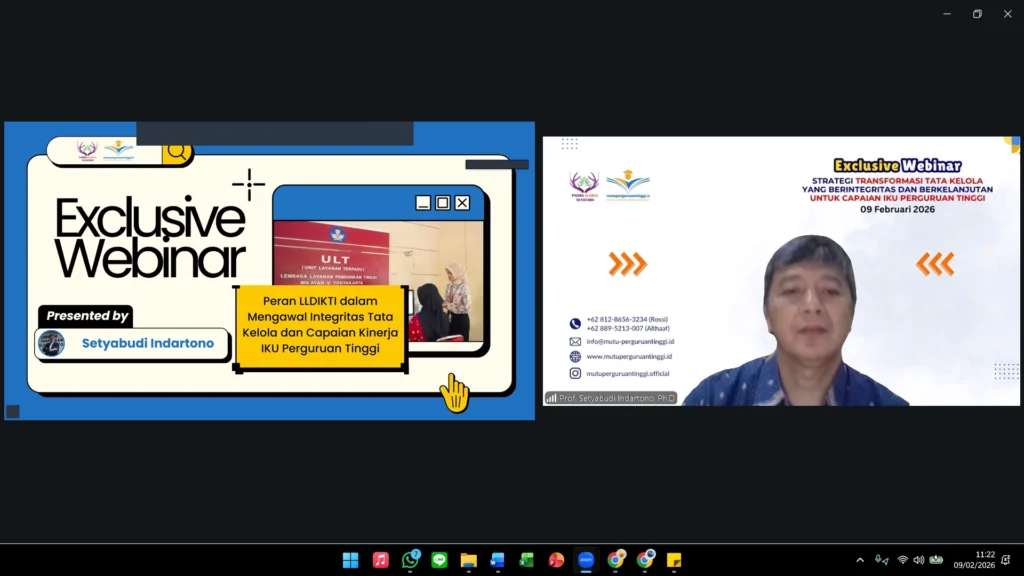Click the speaker volume icon
Image resolution: width=1024 pixels, height=576 pixels.
pos(919,560)
